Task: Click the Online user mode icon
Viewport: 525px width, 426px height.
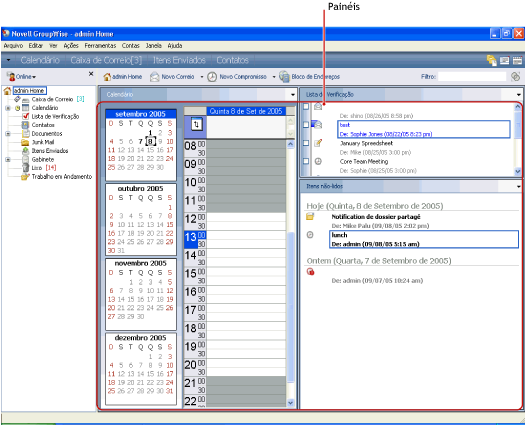Action: coord(11,77)
